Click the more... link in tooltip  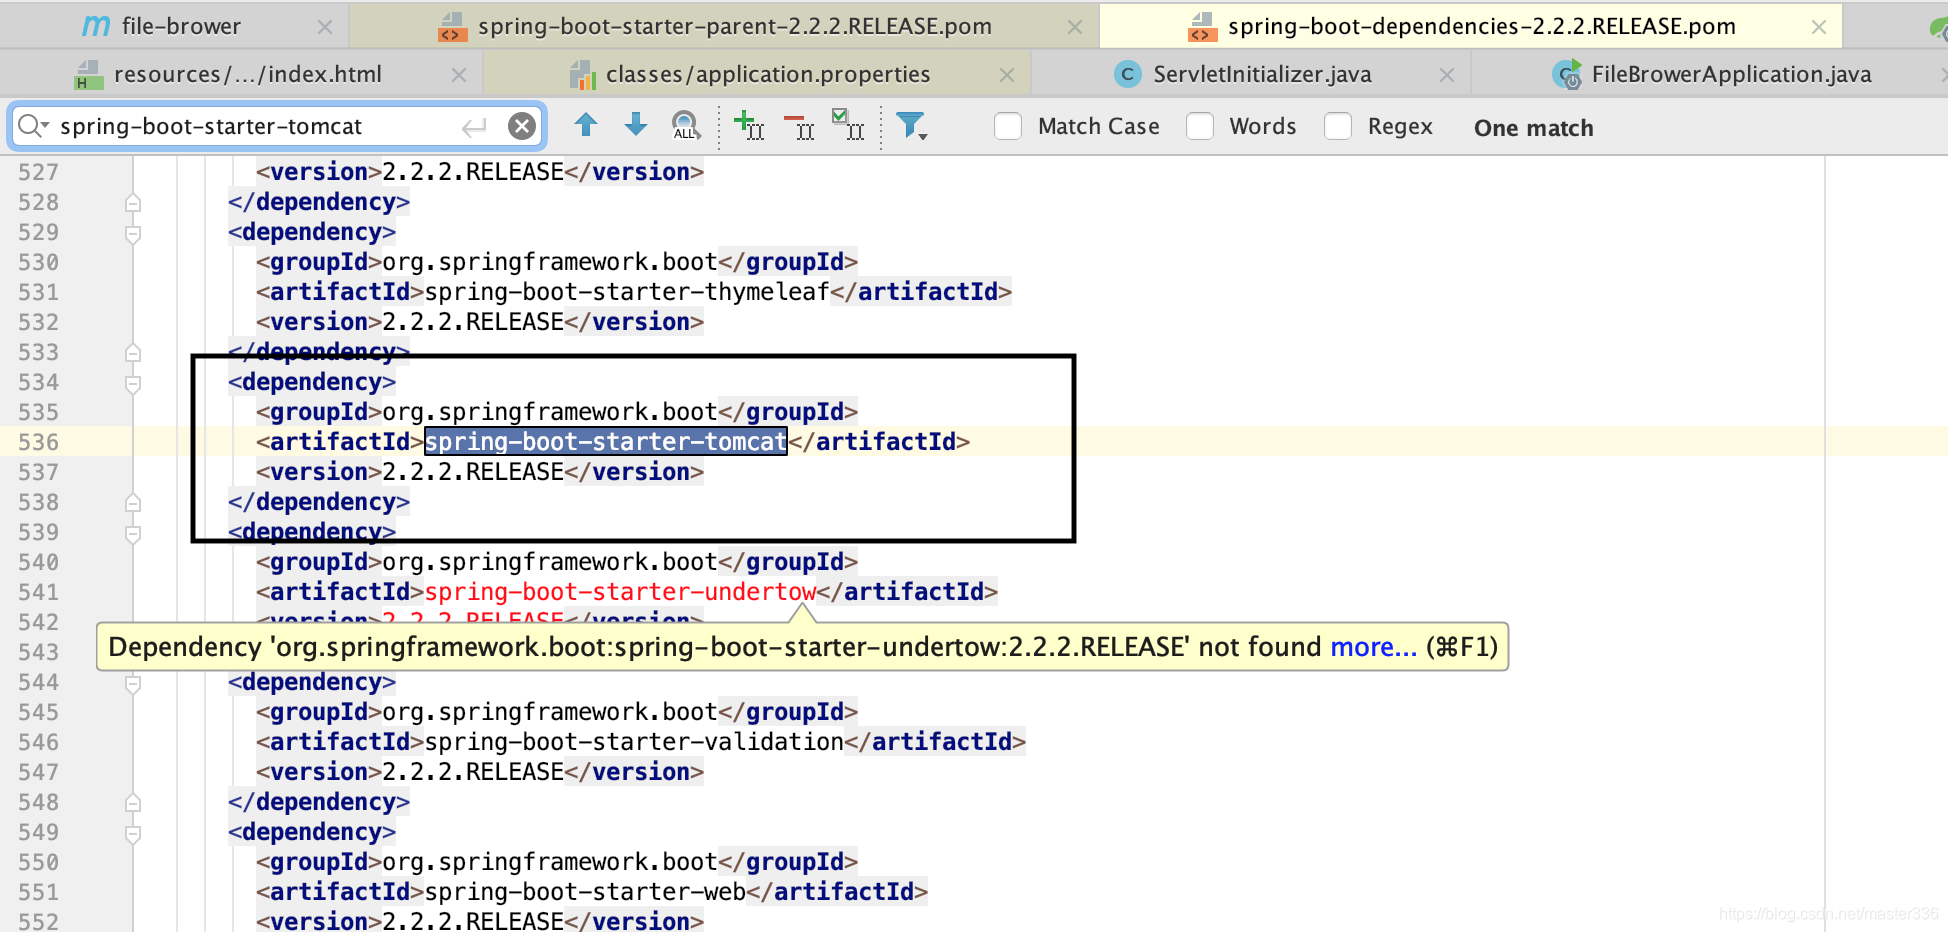(1373, 647)
